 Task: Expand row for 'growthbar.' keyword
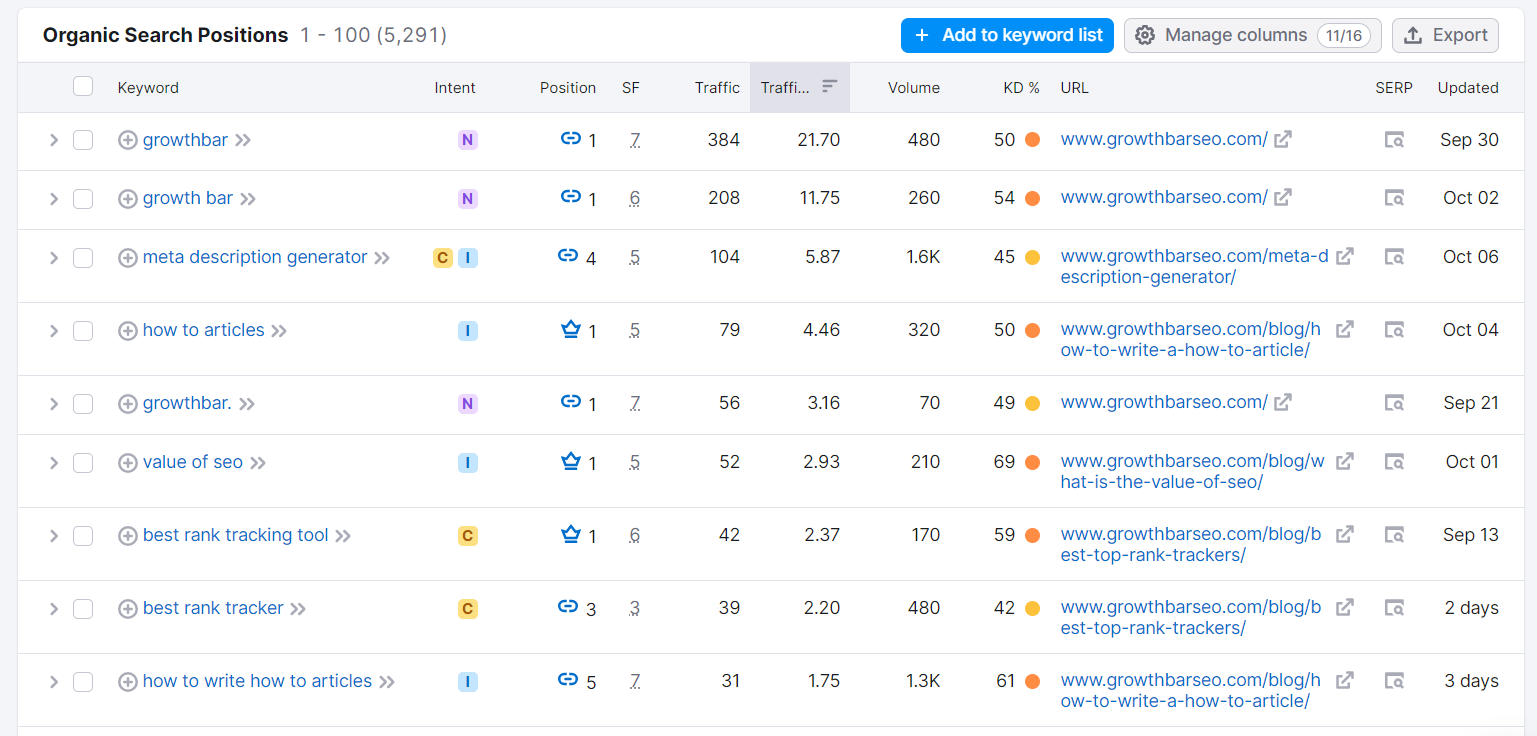[54, 404]
